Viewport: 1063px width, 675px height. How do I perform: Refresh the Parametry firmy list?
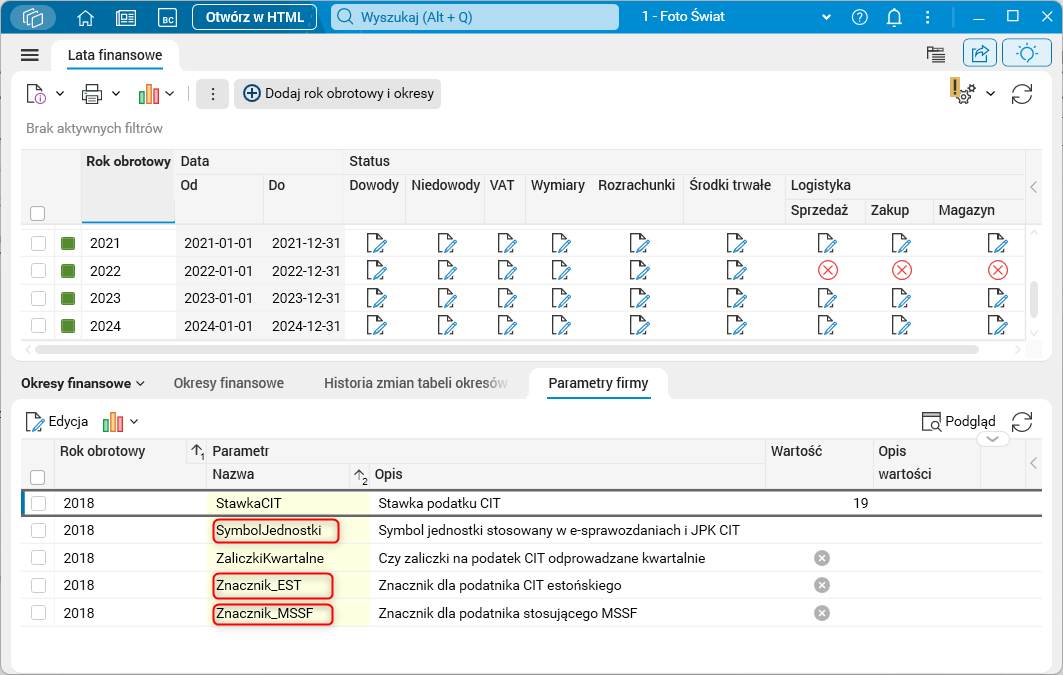[x=1022, y=422]
